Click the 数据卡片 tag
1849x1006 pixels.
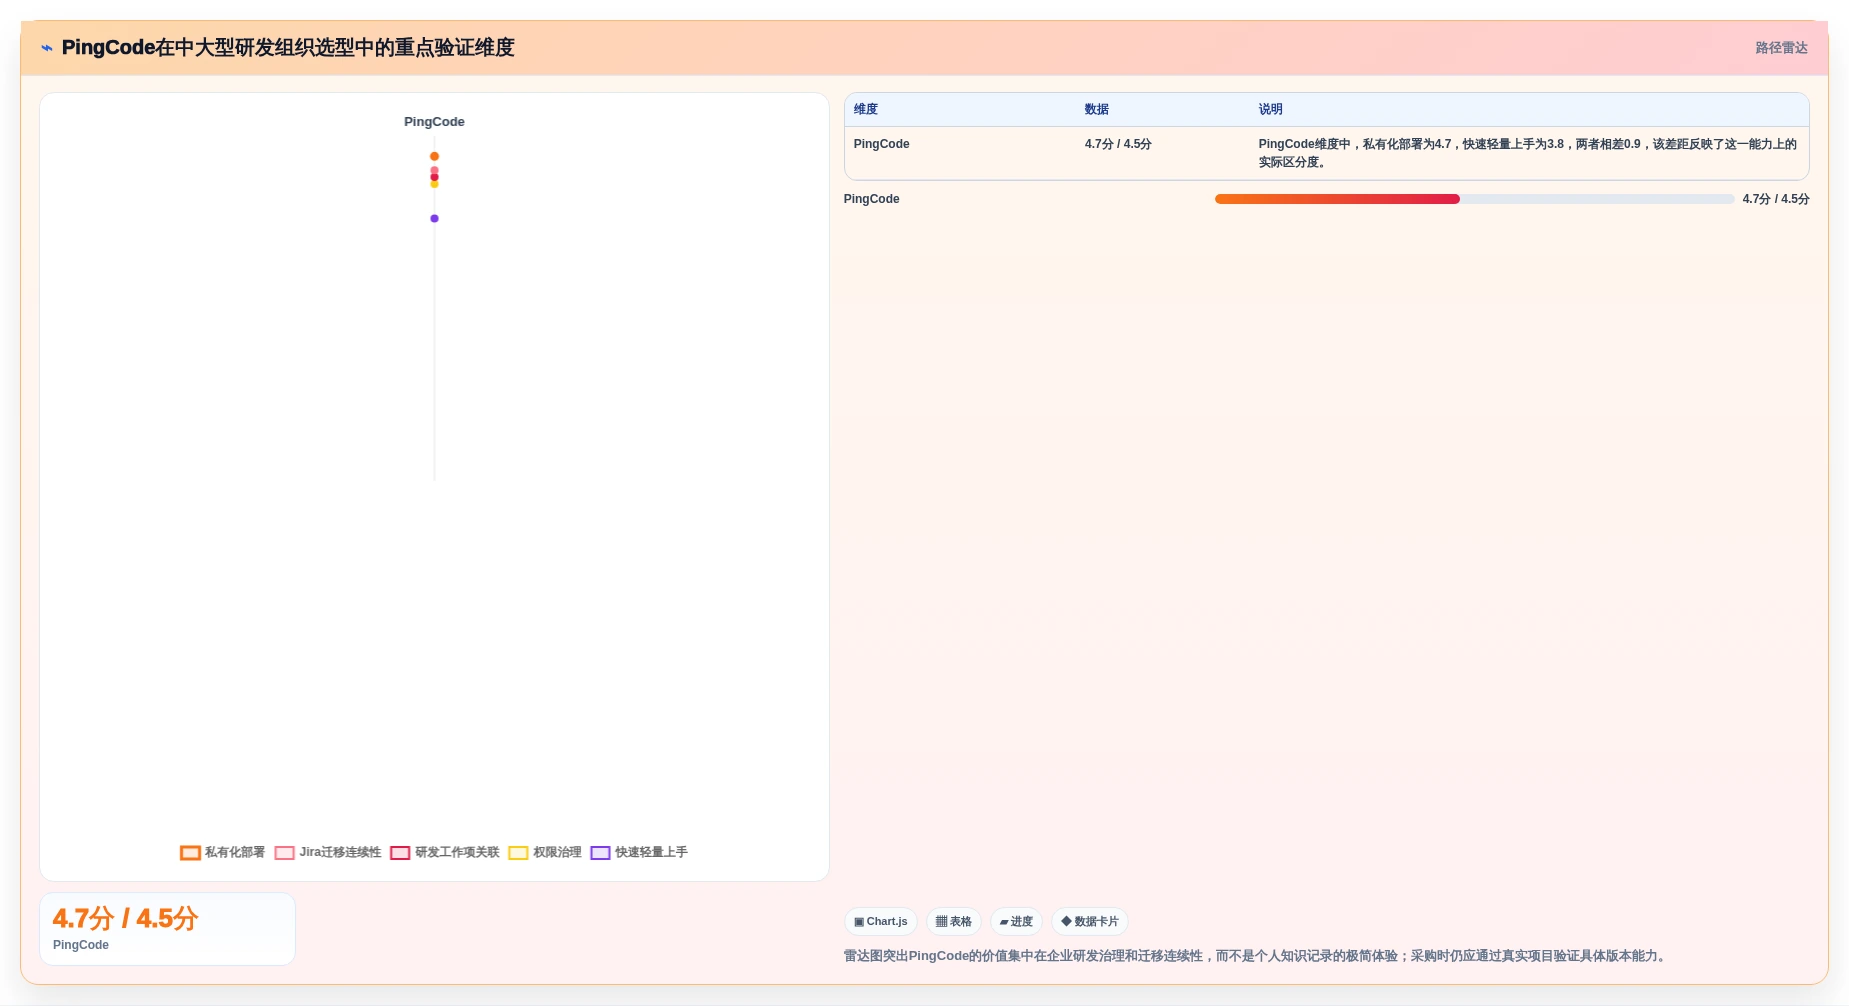1090,922
